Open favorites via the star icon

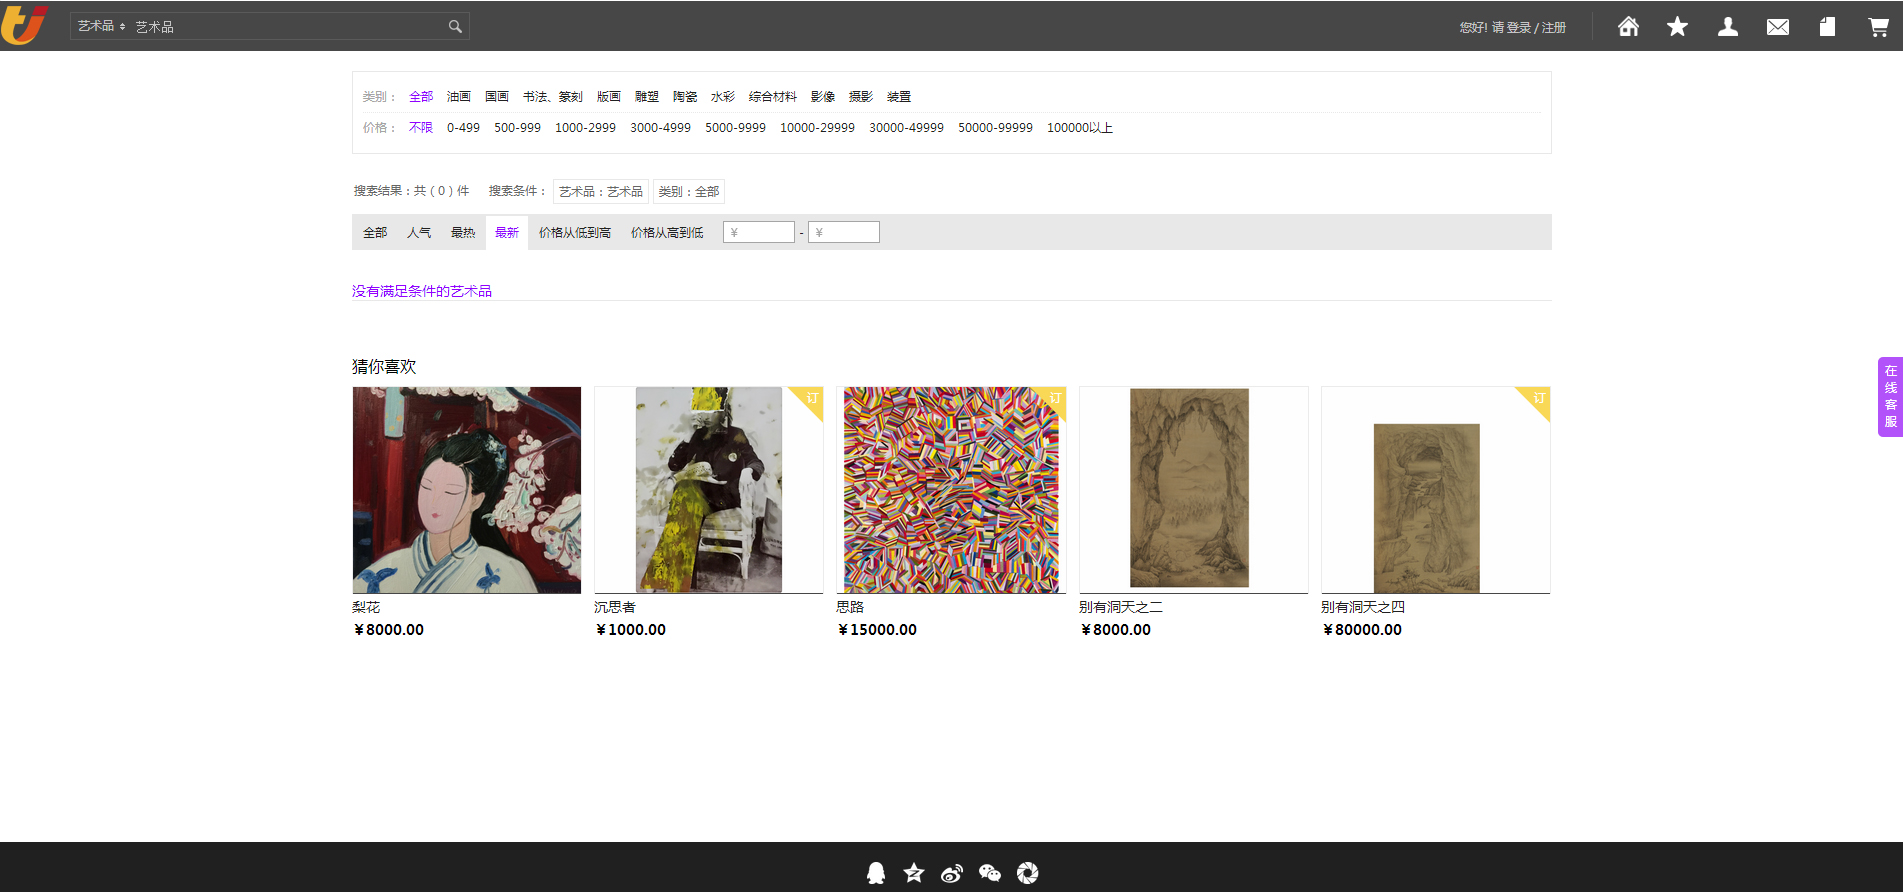pyautogui.click(x=1677, y=27)
